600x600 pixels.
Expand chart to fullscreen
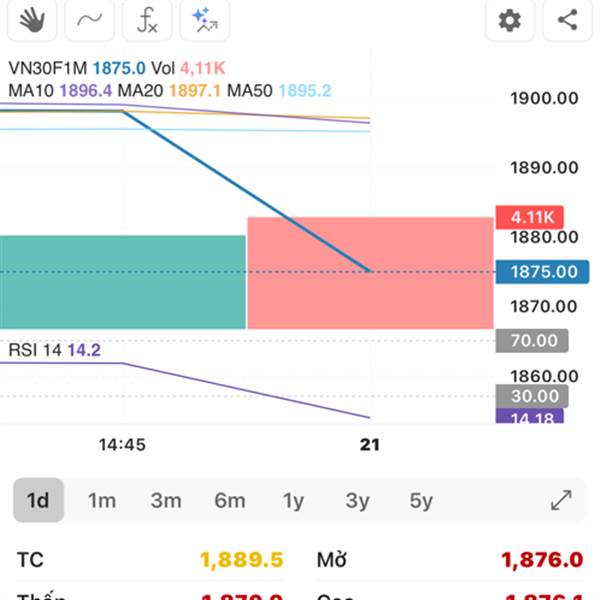point(561,500)
